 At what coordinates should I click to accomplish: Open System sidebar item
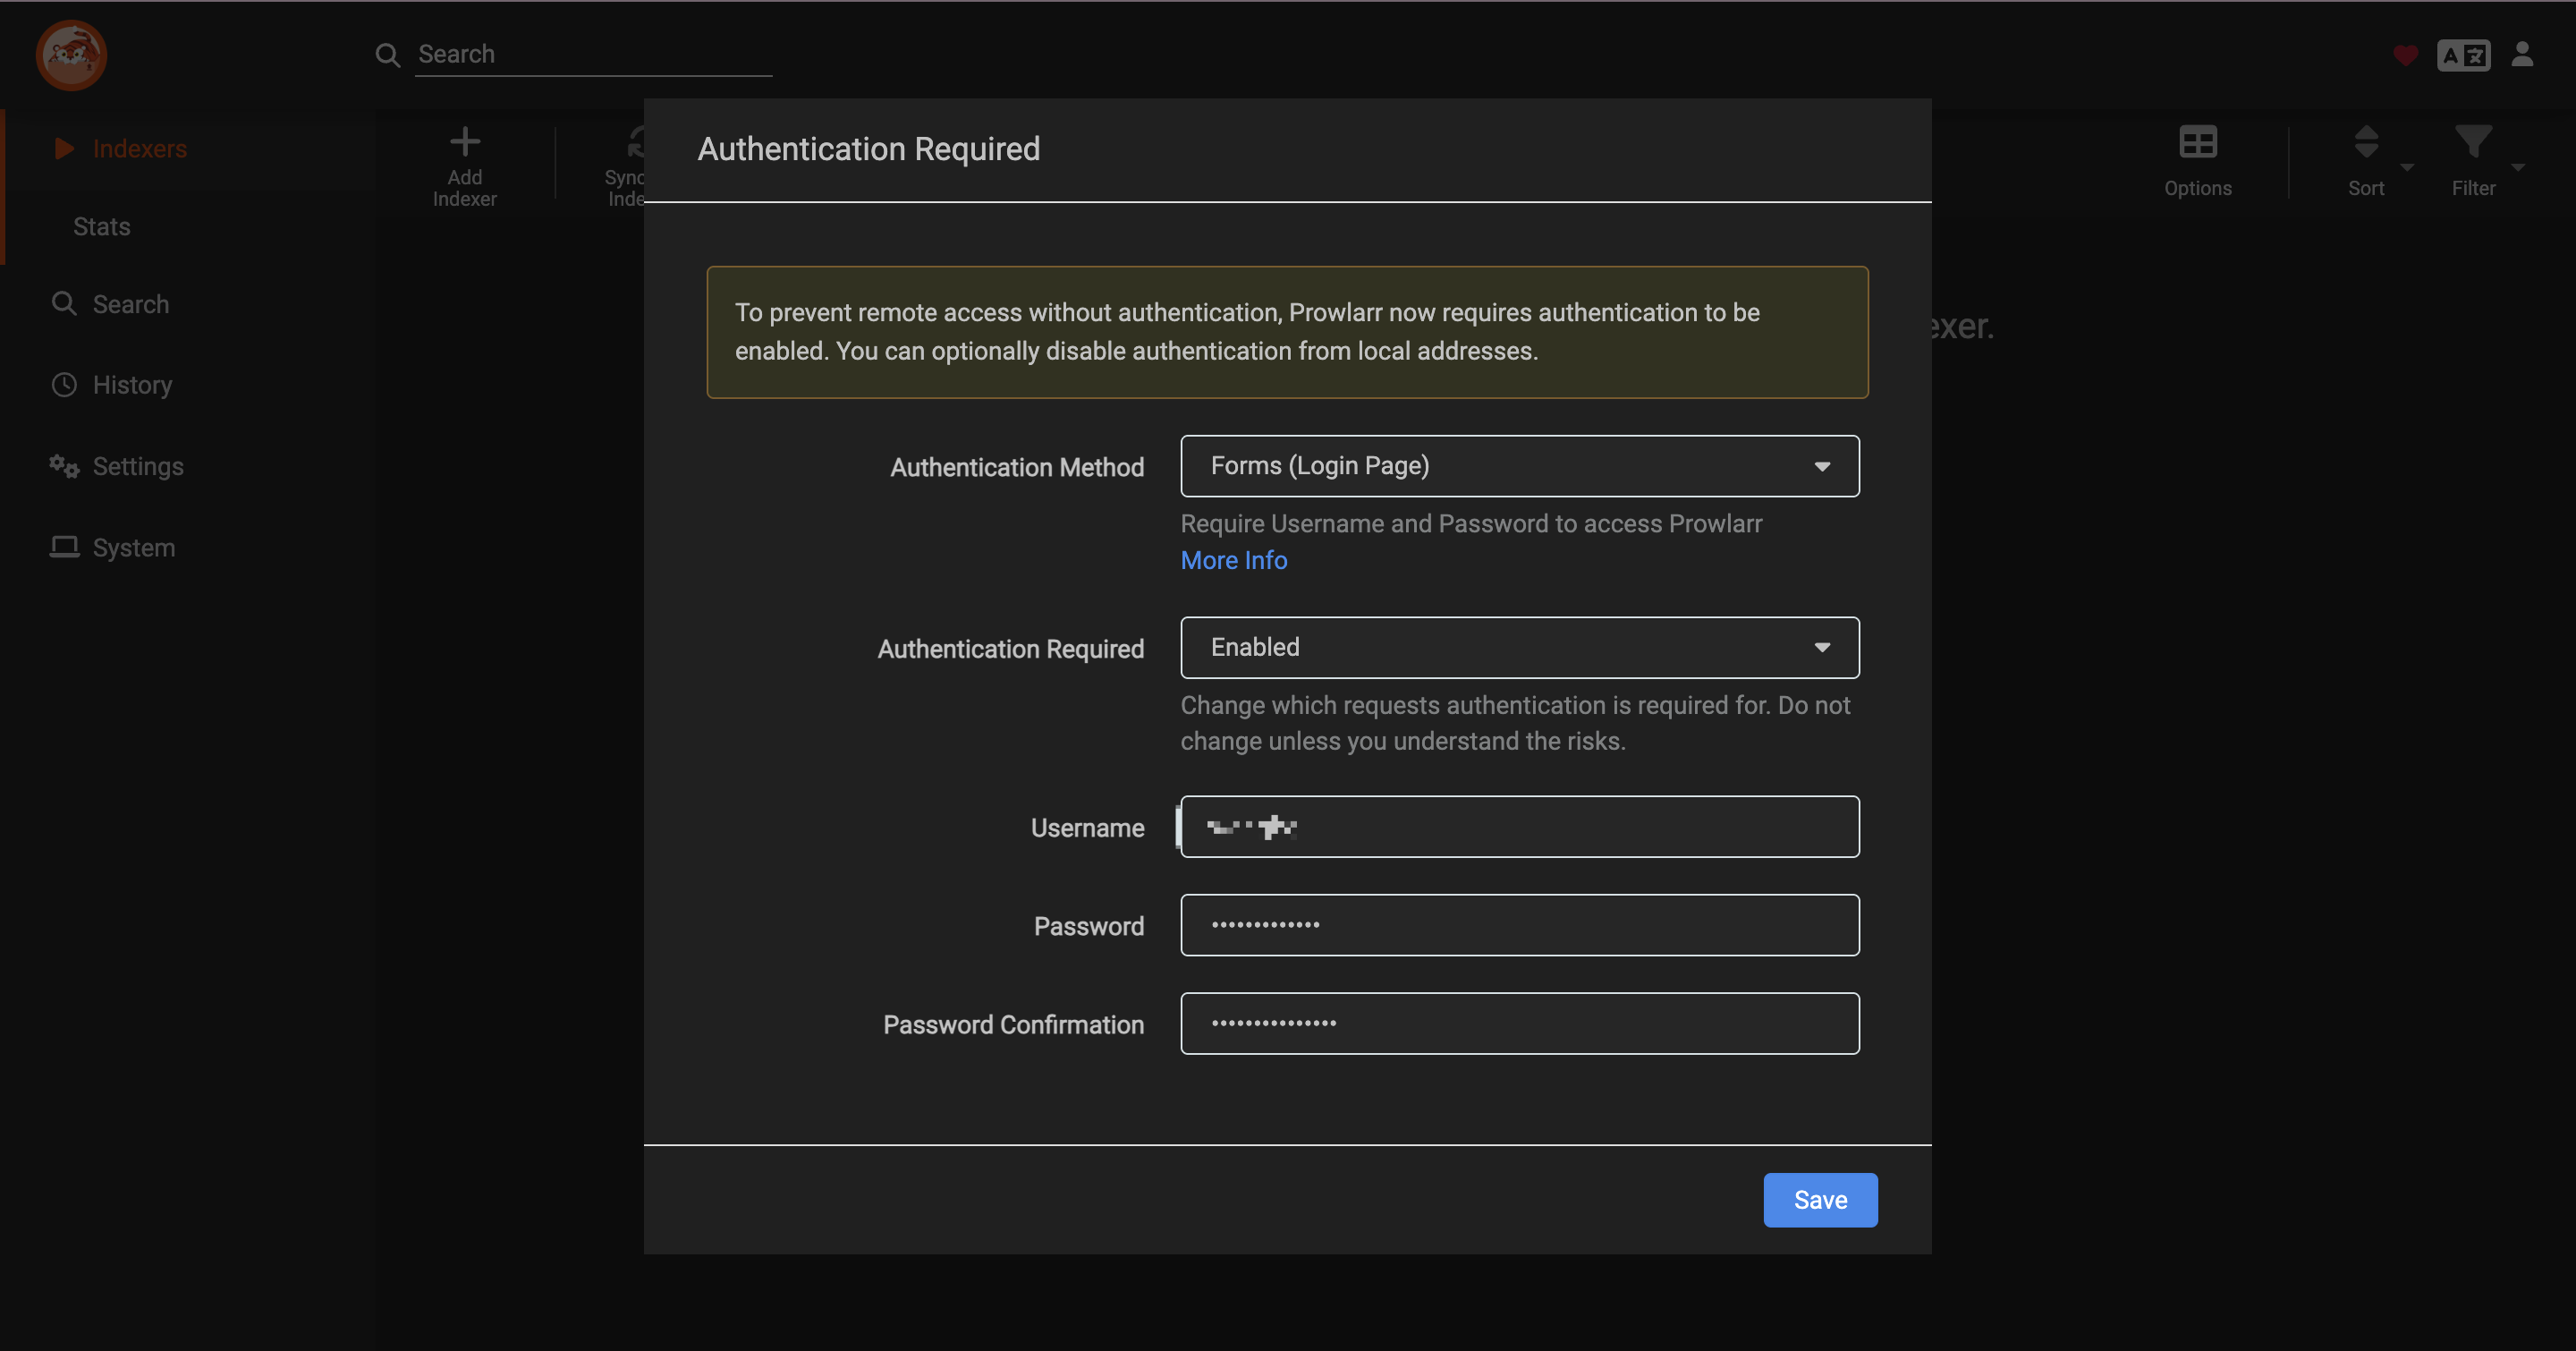click(133, 548)
